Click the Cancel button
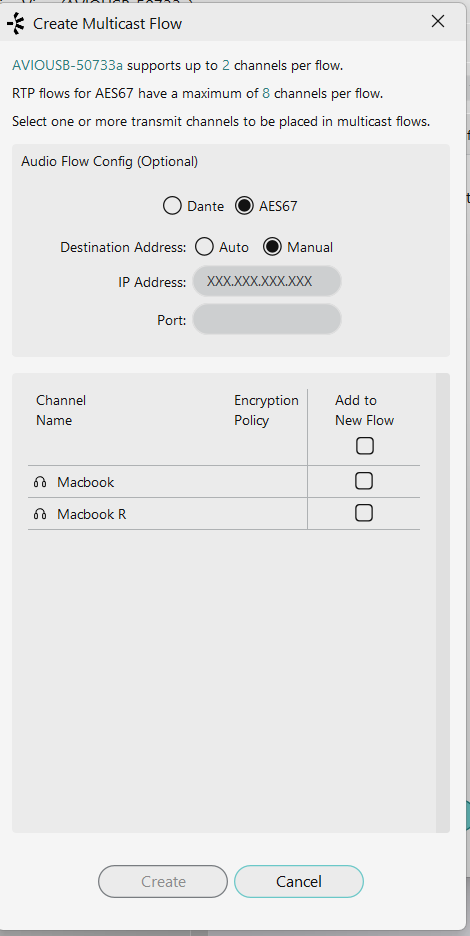This screenshot has width=470, height=936. (x=299, y=882)
